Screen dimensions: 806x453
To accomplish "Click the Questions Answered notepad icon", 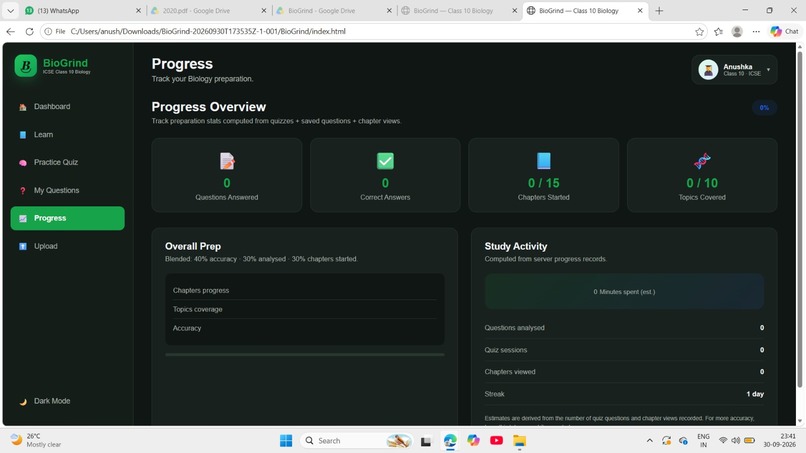I will click(227, 161).
